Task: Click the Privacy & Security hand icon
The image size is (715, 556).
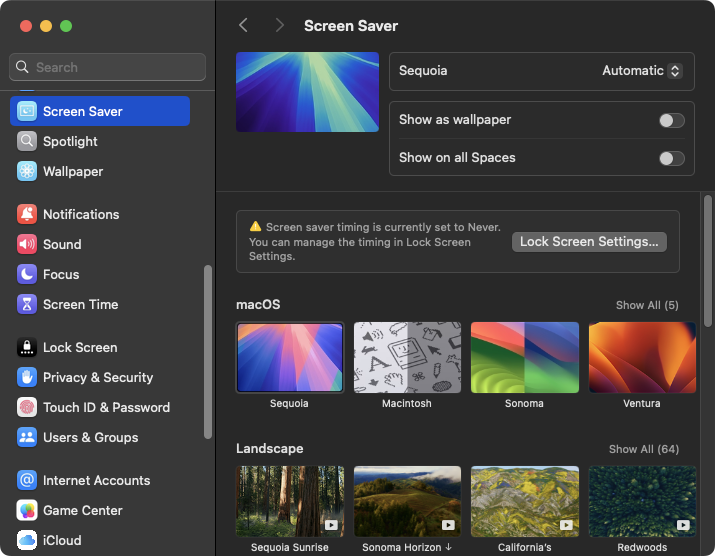Action: 27,378
